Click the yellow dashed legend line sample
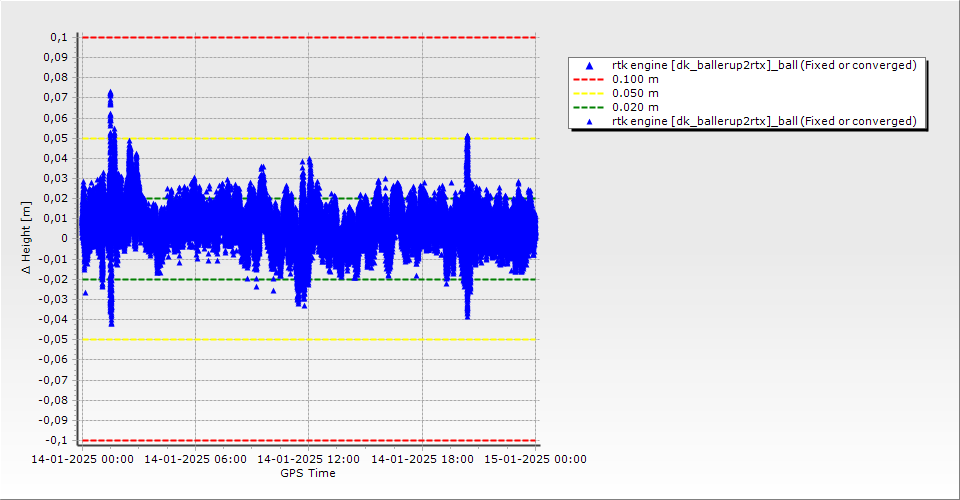 pyautogui.click(x=588, y=94)
